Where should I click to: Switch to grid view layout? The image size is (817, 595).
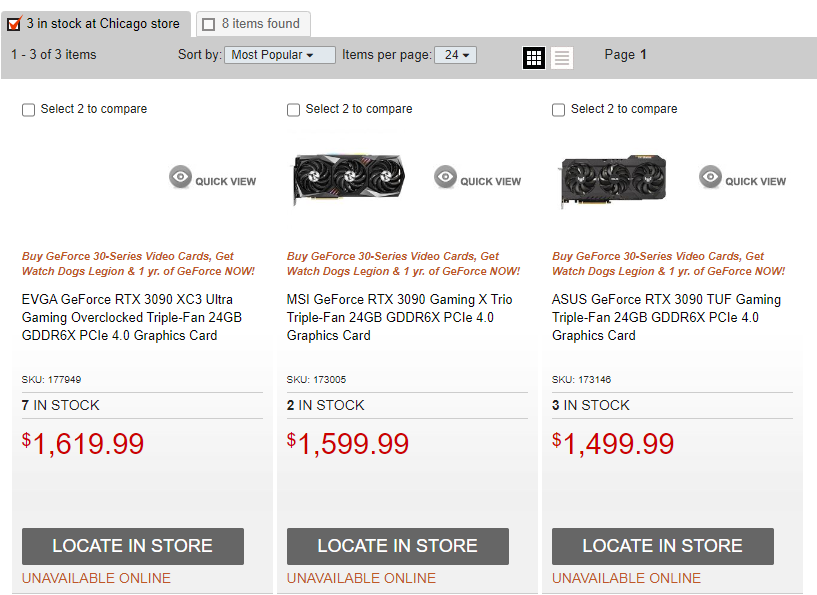click(534, 58)
